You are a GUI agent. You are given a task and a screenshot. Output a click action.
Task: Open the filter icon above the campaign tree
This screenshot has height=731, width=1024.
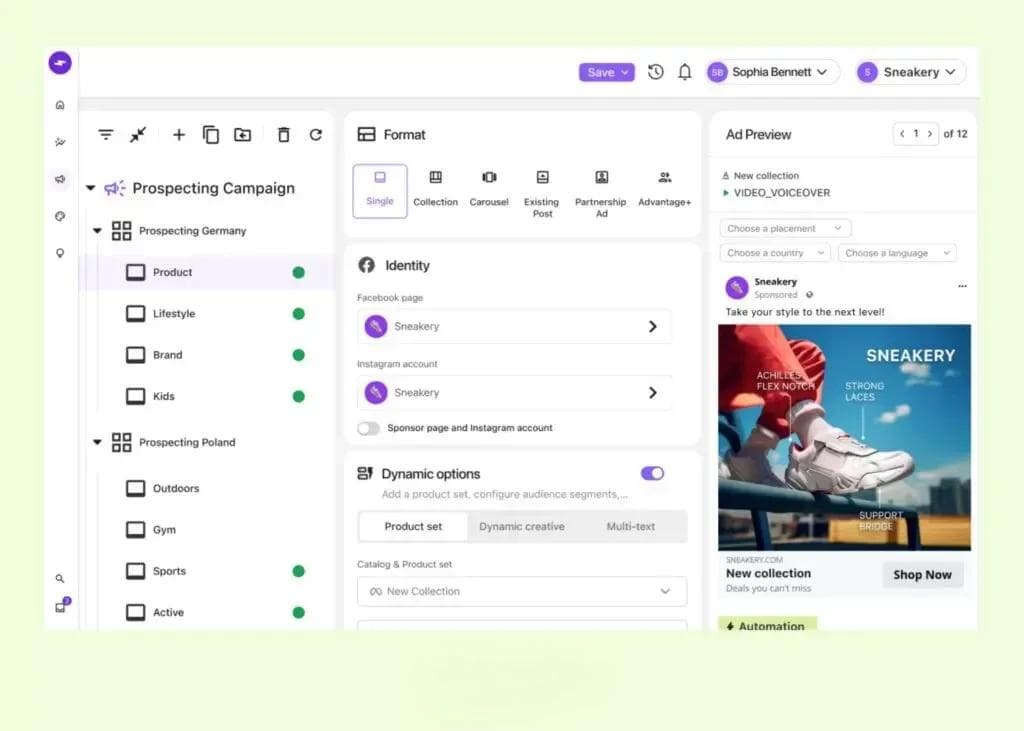coord(106,134)
